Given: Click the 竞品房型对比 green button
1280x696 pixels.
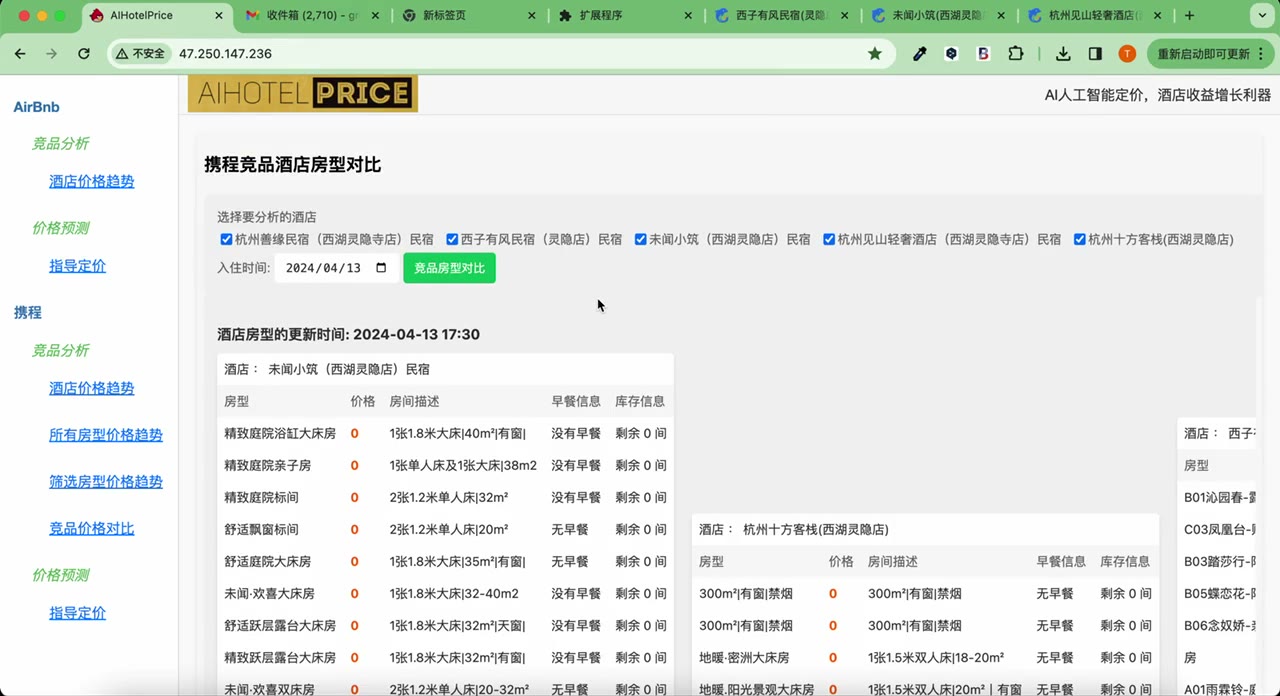Looking at the screenshot, I should point(449,268).
